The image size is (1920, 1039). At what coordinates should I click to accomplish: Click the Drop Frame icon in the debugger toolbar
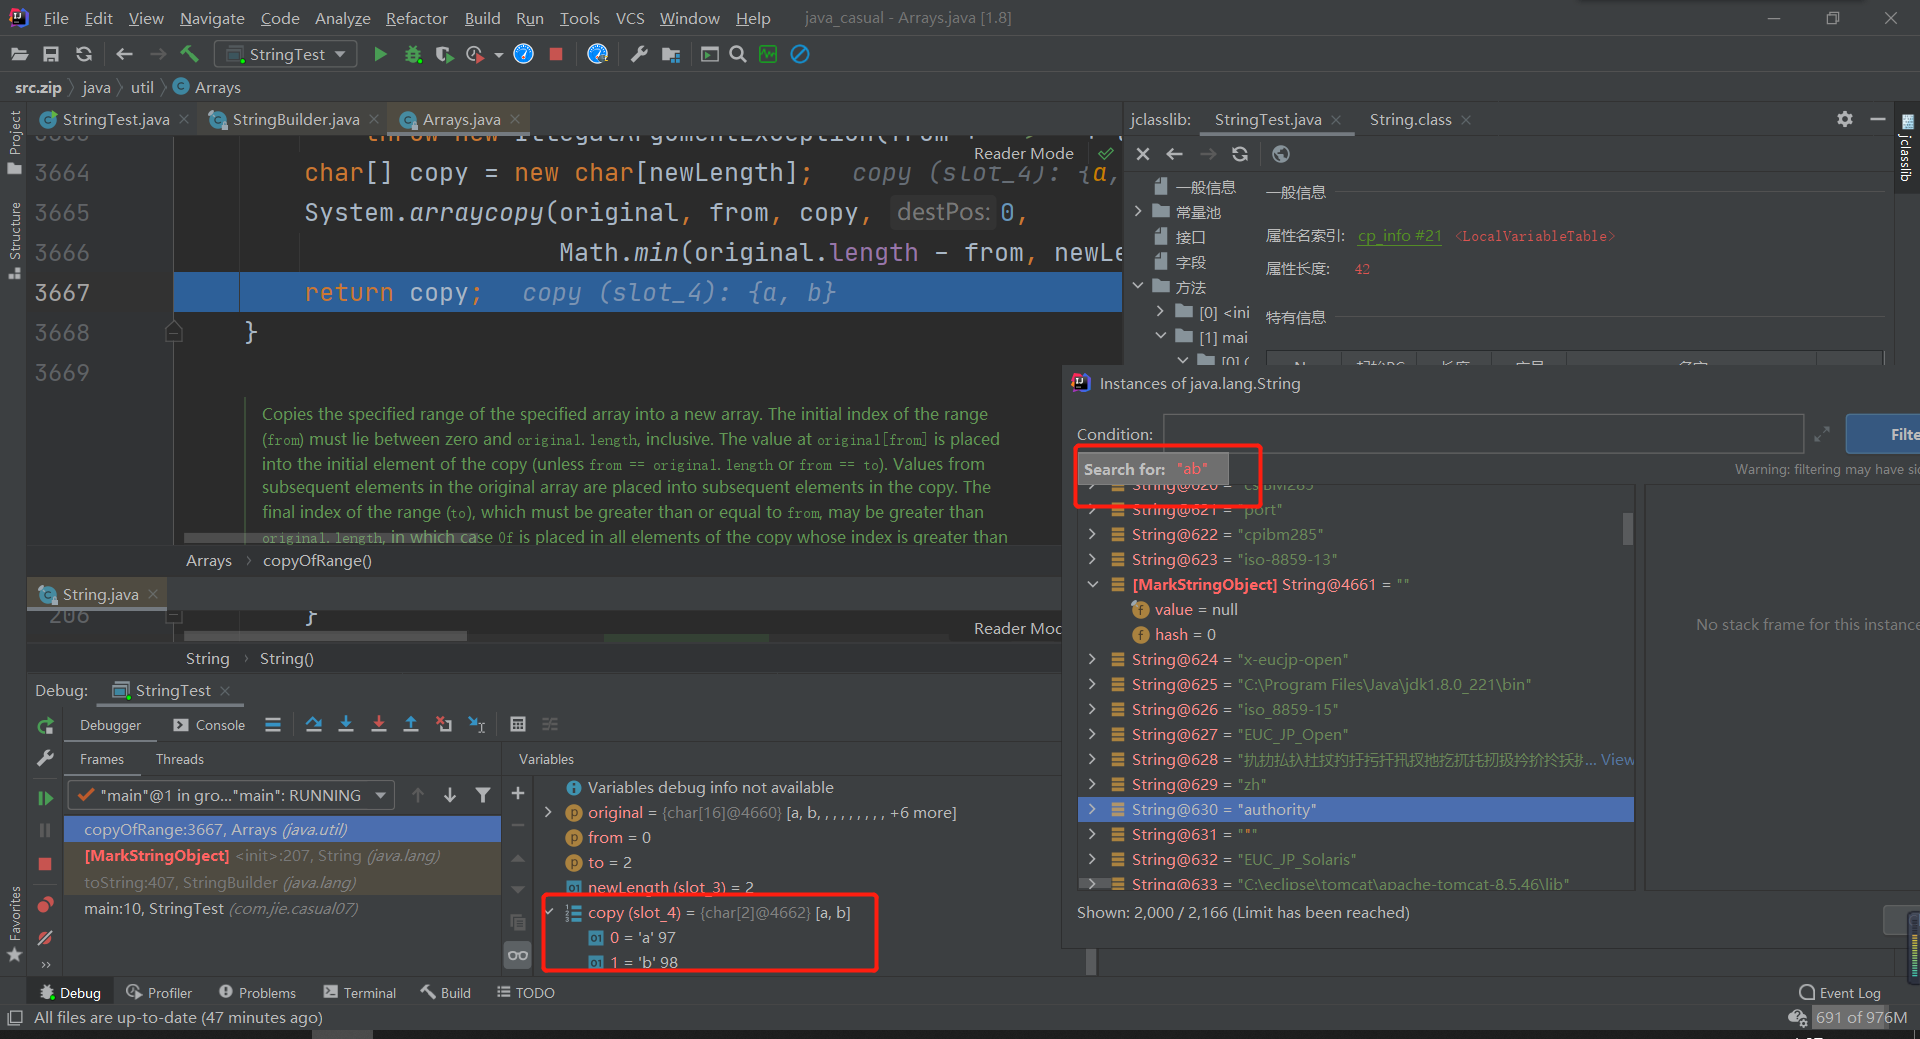click(444, 724)
